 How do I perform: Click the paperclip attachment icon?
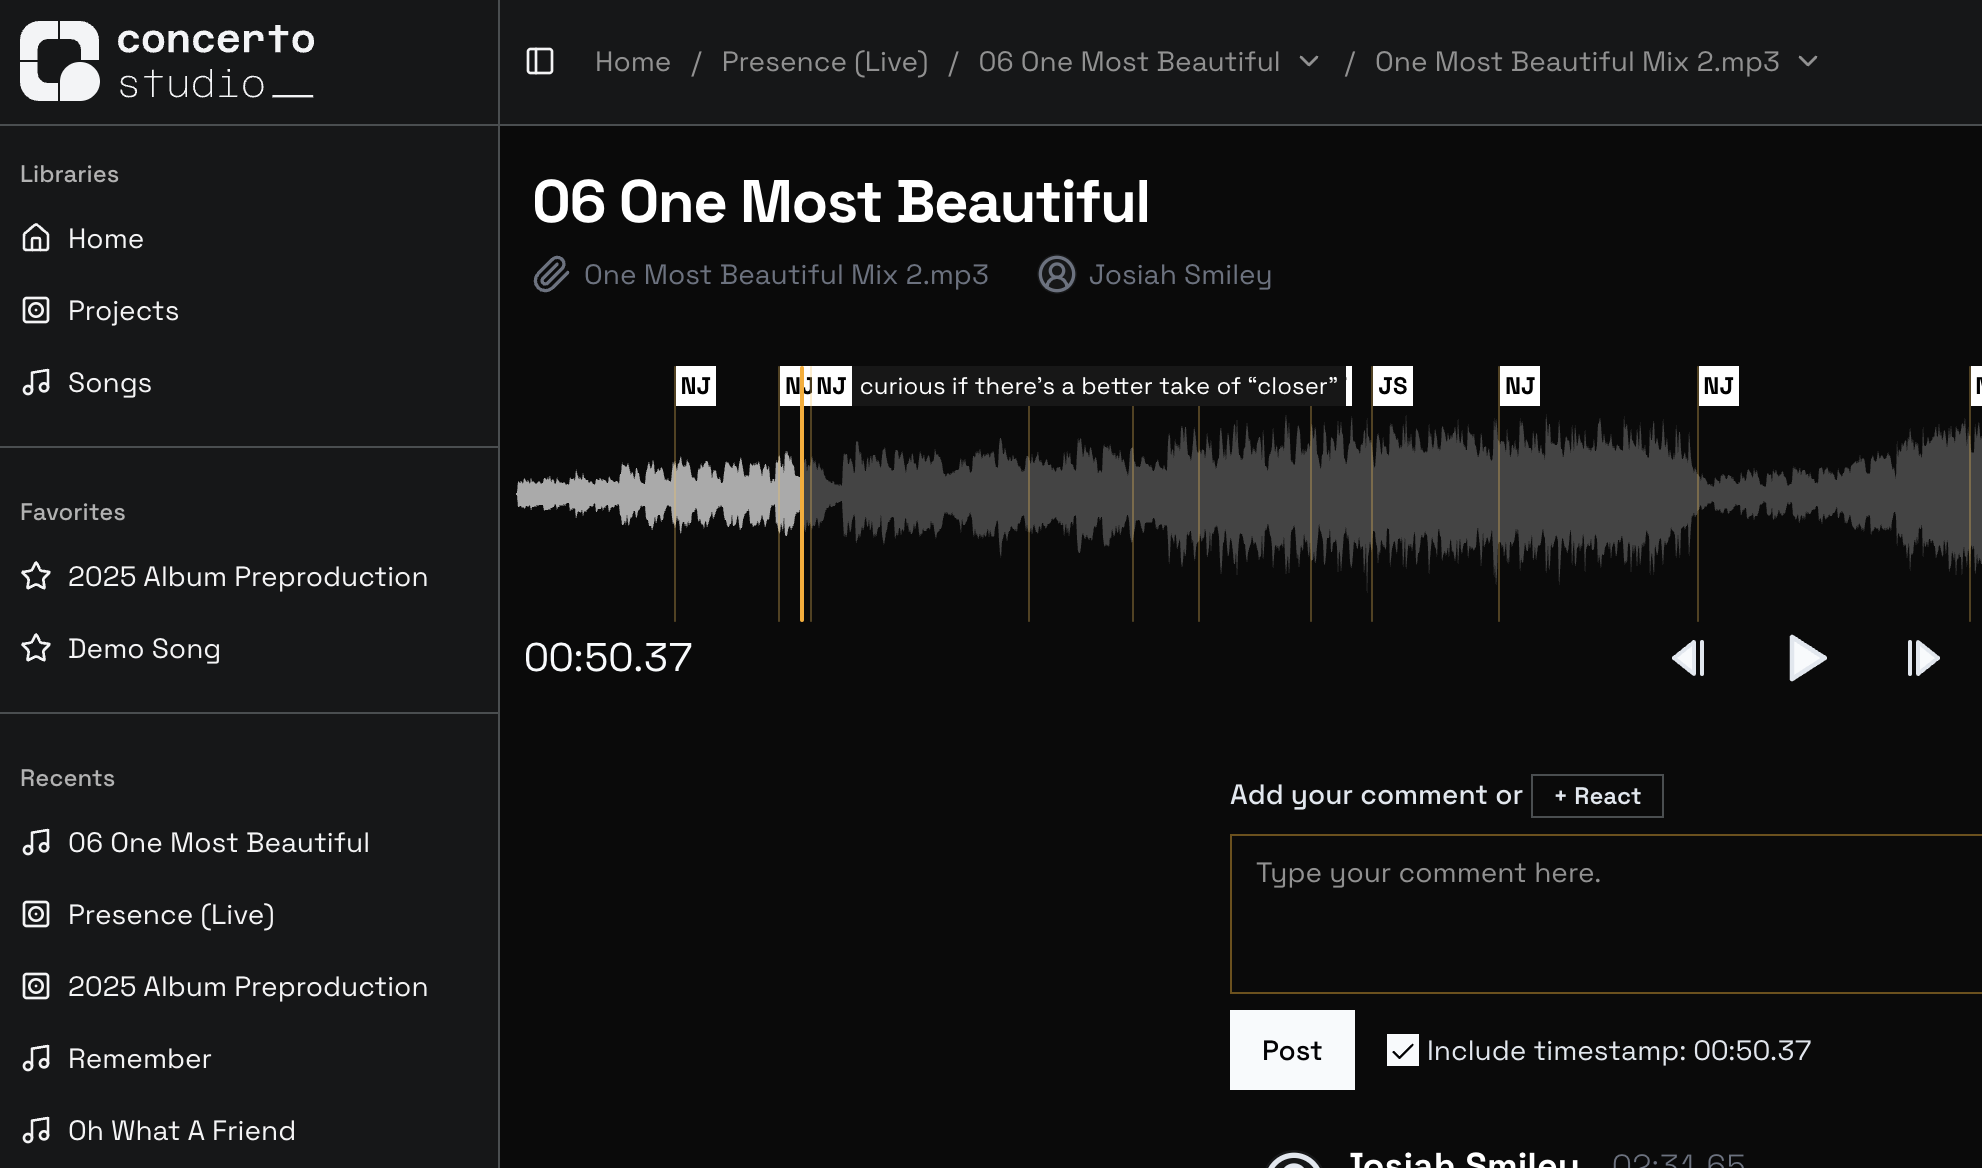(551, 274)
